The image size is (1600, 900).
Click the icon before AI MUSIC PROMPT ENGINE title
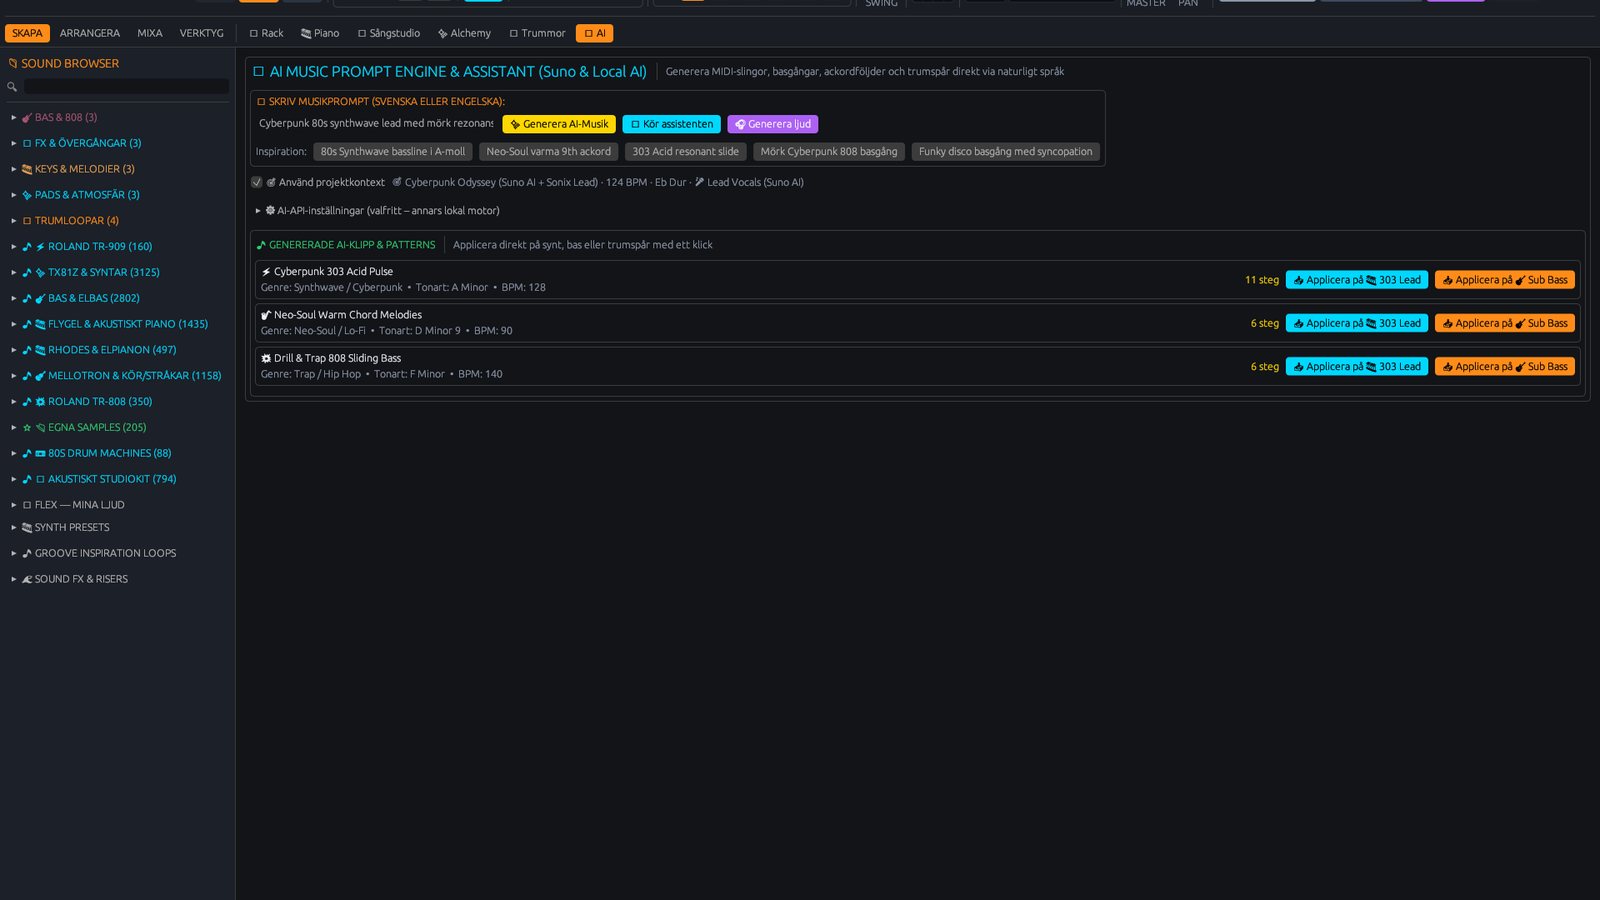(258, 72)
